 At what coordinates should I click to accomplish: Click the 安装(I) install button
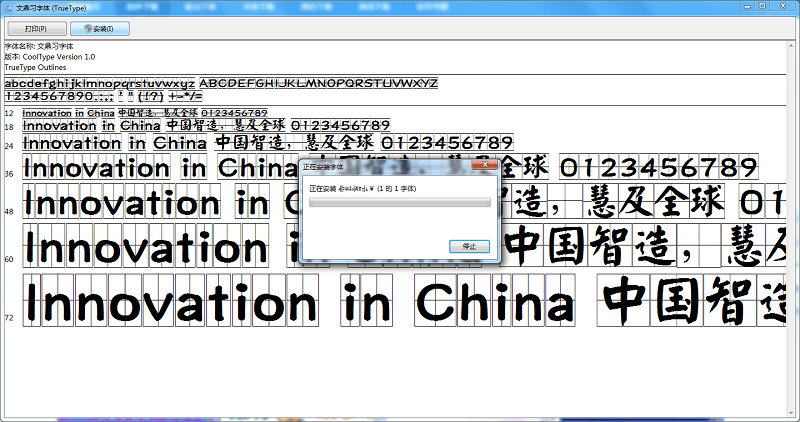tap(99, 29)
